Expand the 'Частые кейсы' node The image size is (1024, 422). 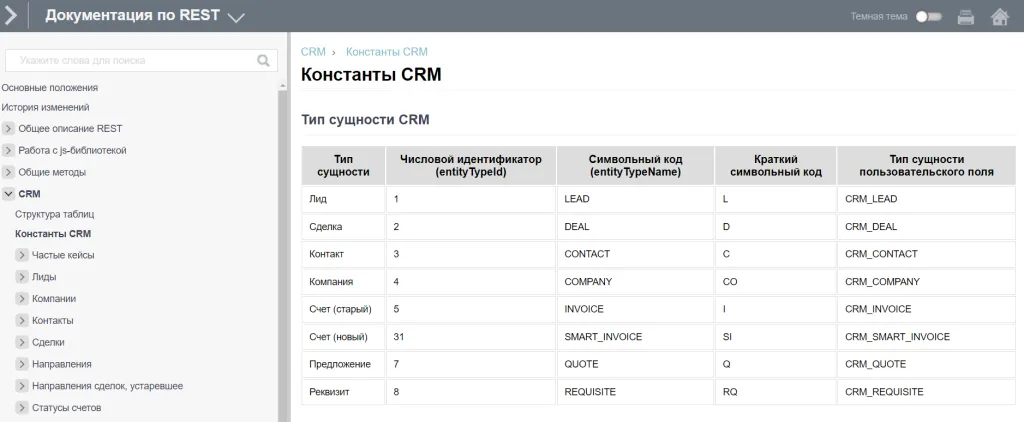pos(22,256)
